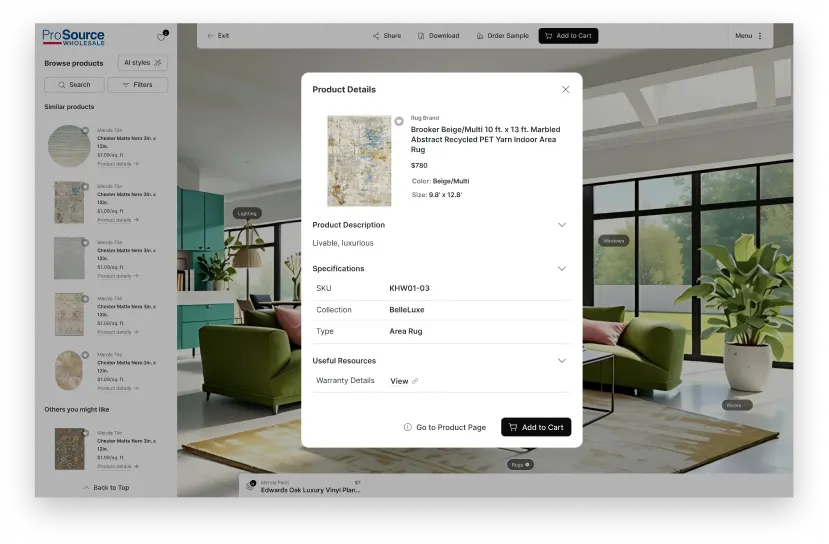Open the AI styles button

tap(143, 63)
